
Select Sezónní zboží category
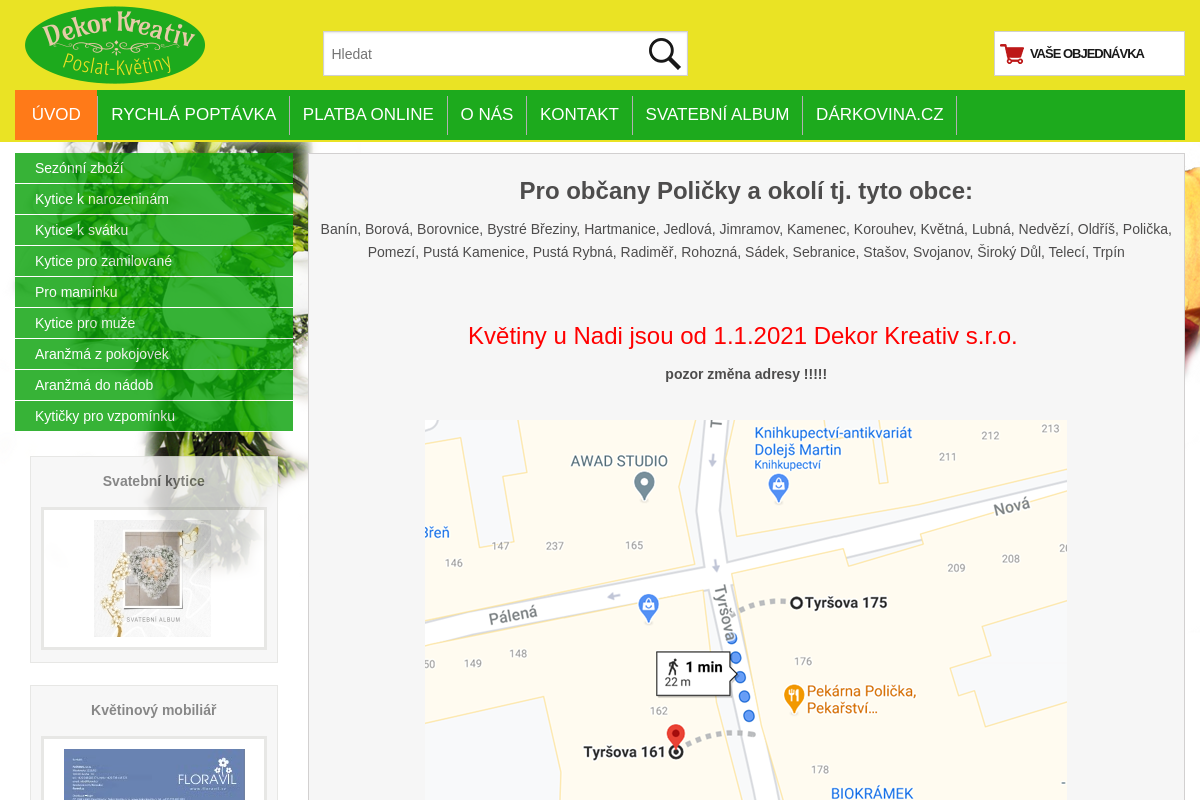154,168
